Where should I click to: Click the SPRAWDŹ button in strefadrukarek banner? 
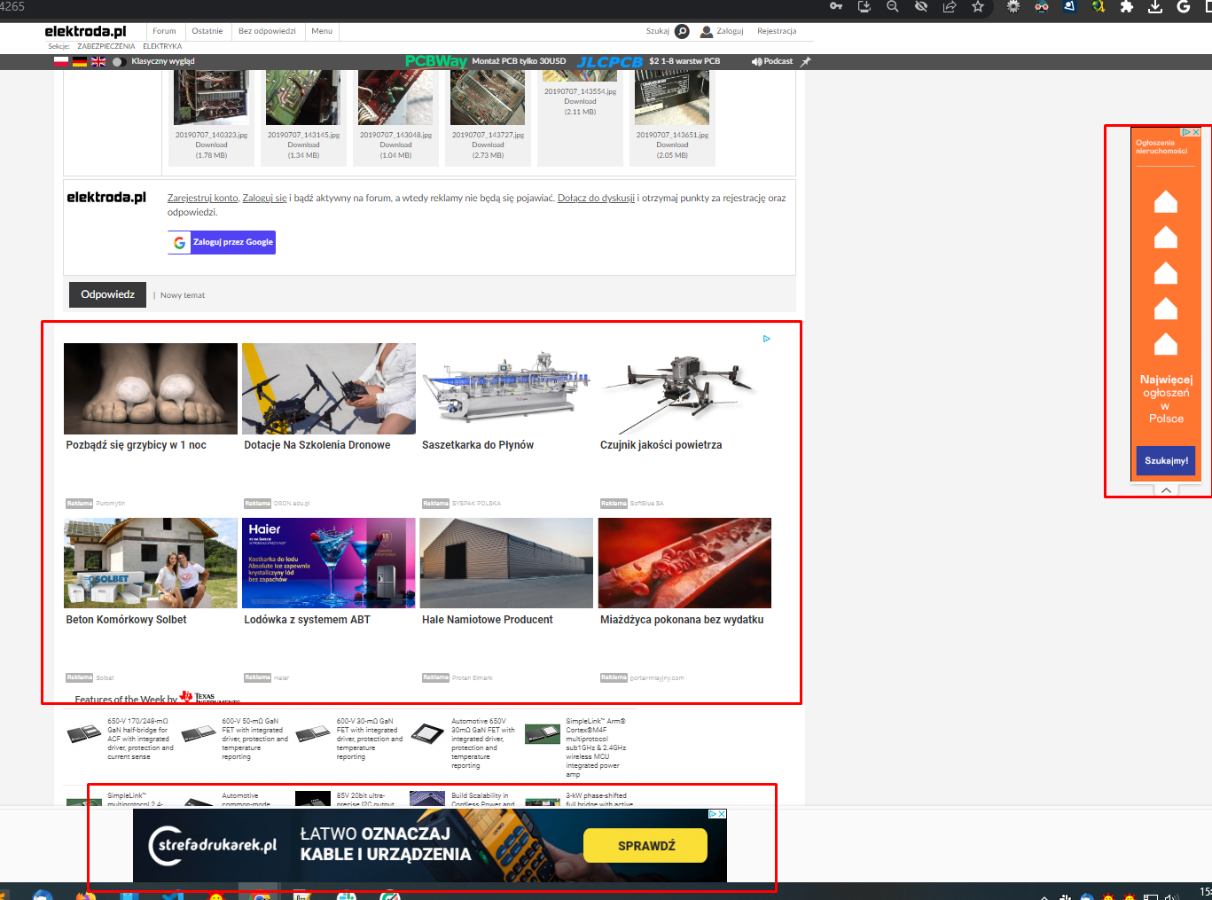(645, 846)
